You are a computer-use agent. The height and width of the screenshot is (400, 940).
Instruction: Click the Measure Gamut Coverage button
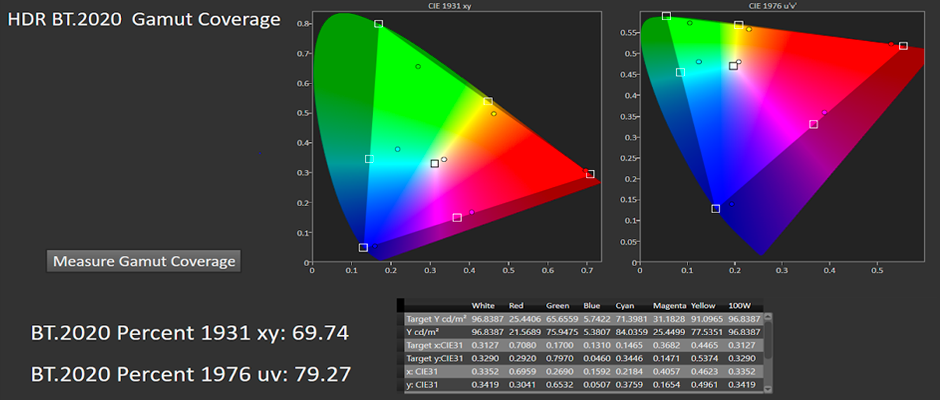(x=143, y=261)
